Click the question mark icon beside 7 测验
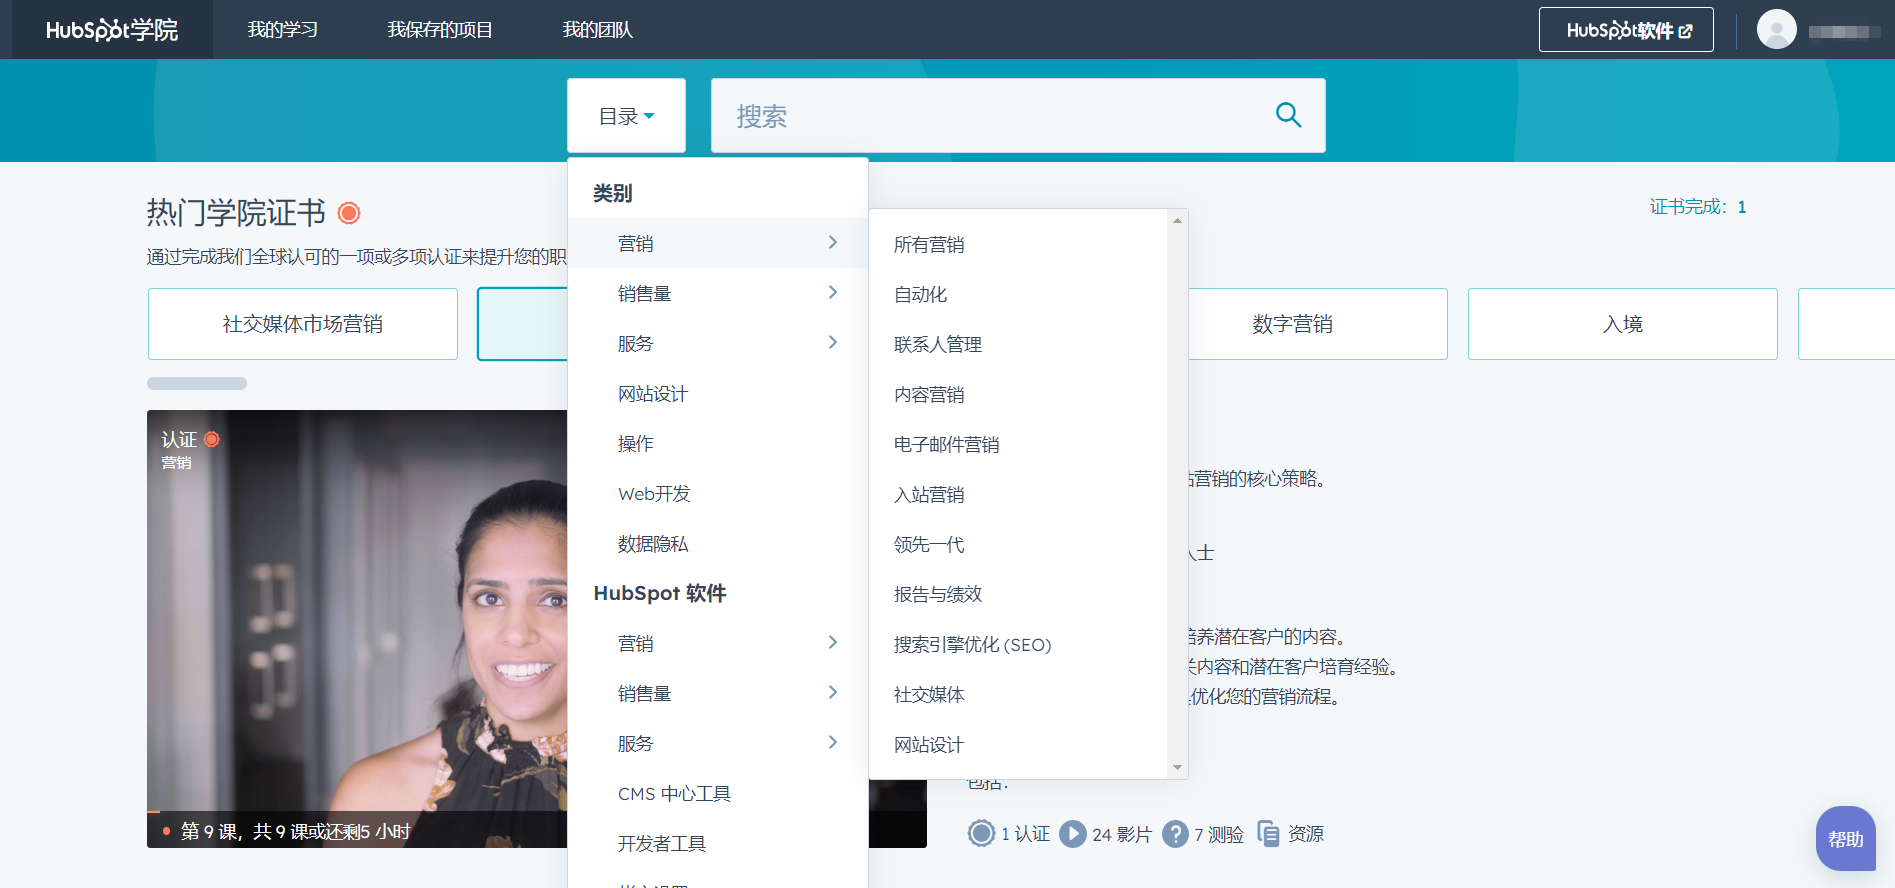 tap(1175, 833)
